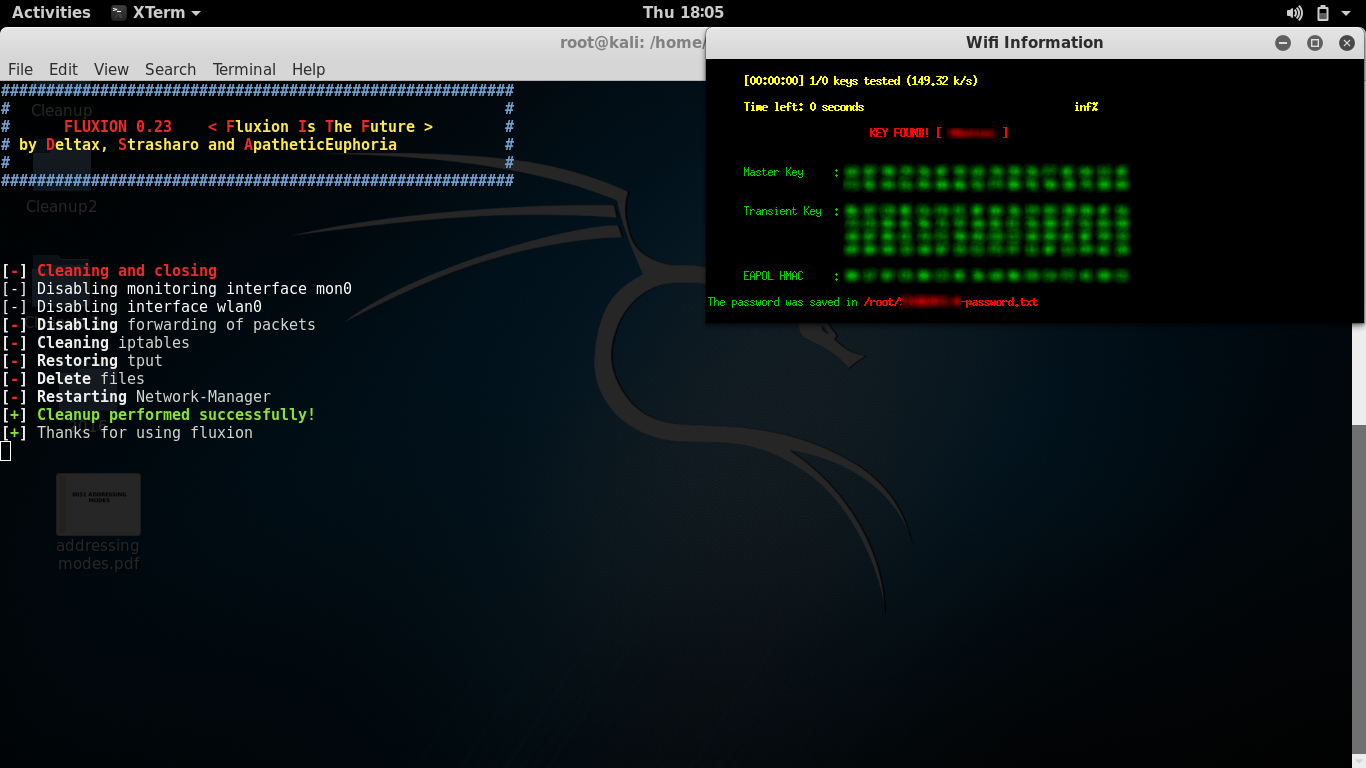Minimize the Wifi Information window
The width and height of the screenshot is (1366, 768).
[1283, 43]
